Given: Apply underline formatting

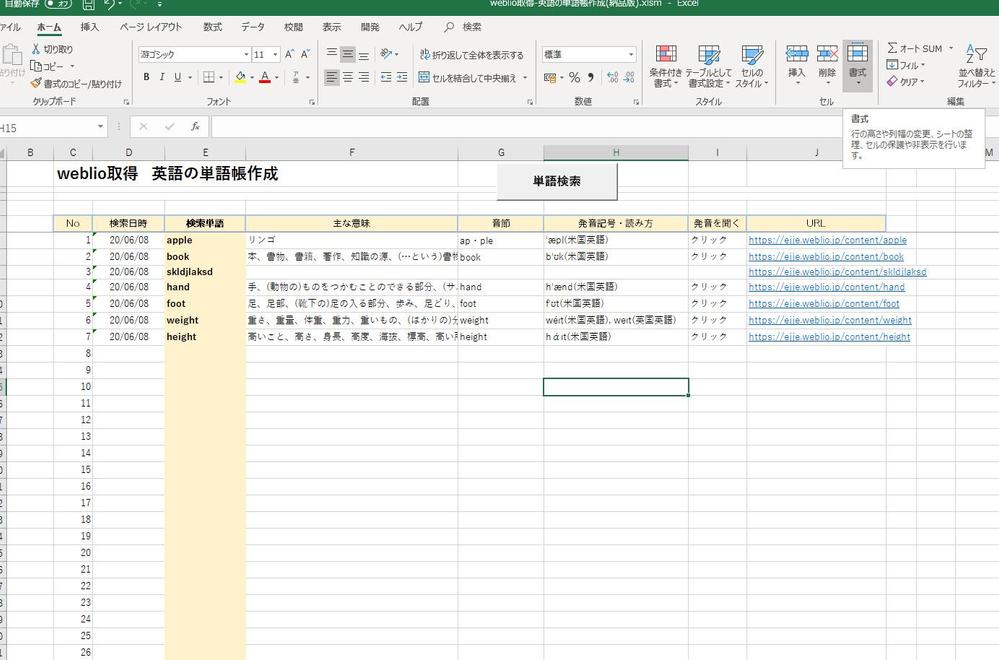Looking at the screenshot, I should click(x=177, y=77).
